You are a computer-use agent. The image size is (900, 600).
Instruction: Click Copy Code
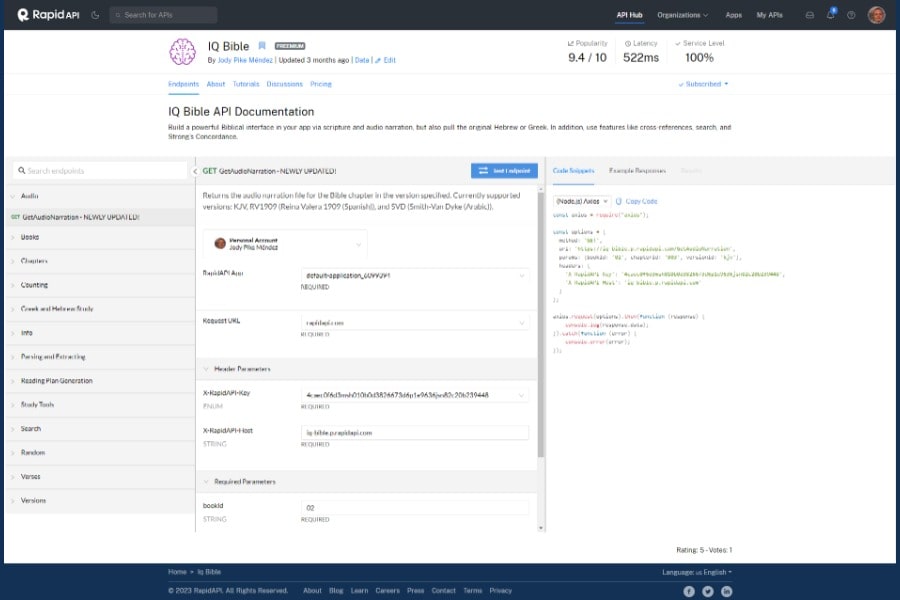click(x=637, y=202)
